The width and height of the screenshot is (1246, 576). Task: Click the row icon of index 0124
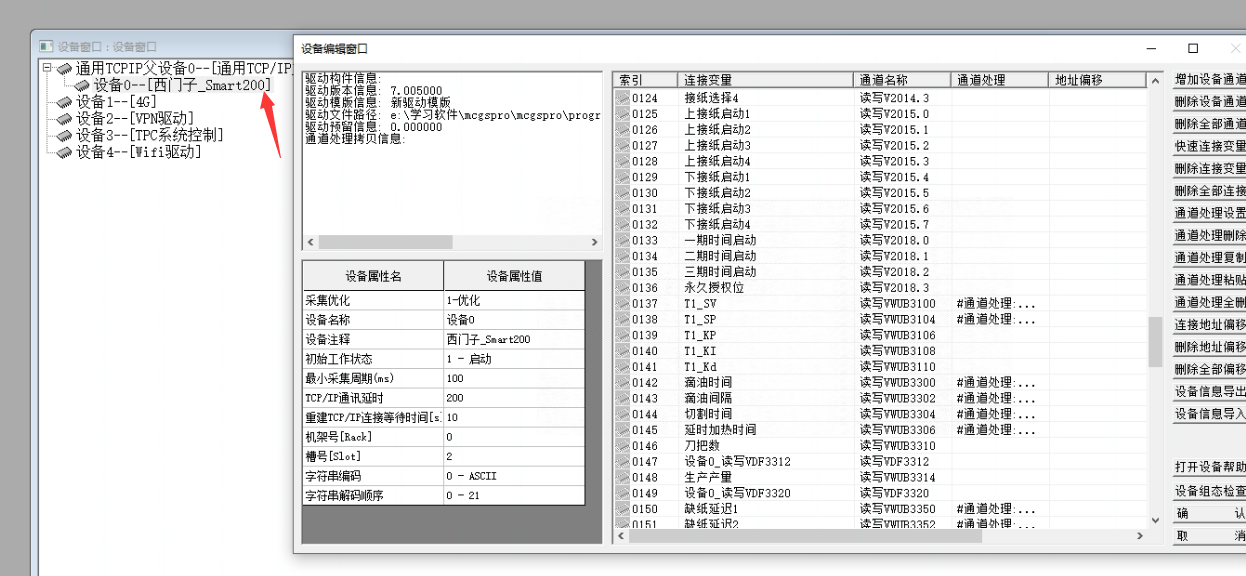(622, 98)
